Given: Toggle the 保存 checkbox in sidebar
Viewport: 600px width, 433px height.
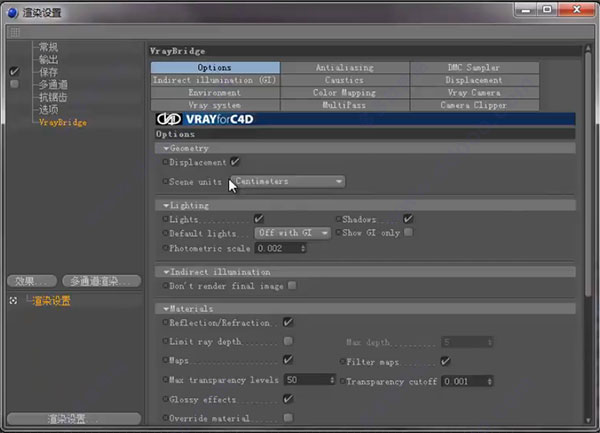Looking at the screenshot, I should tap(14, 71).
